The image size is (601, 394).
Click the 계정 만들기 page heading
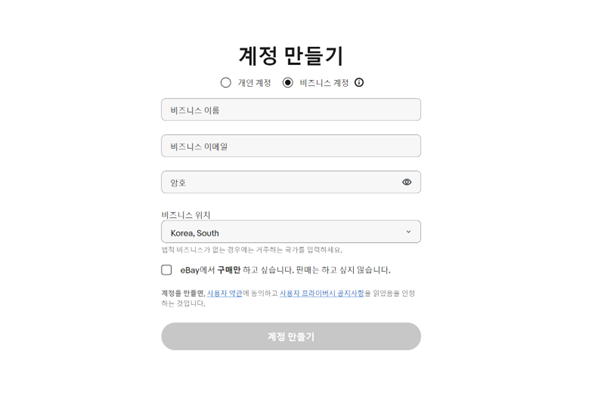pos(291,56)
